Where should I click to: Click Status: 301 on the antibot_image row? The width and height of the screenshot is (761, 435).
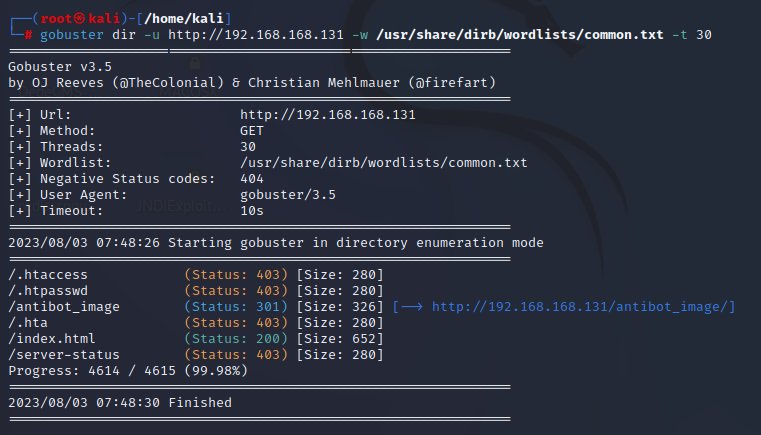236,307
